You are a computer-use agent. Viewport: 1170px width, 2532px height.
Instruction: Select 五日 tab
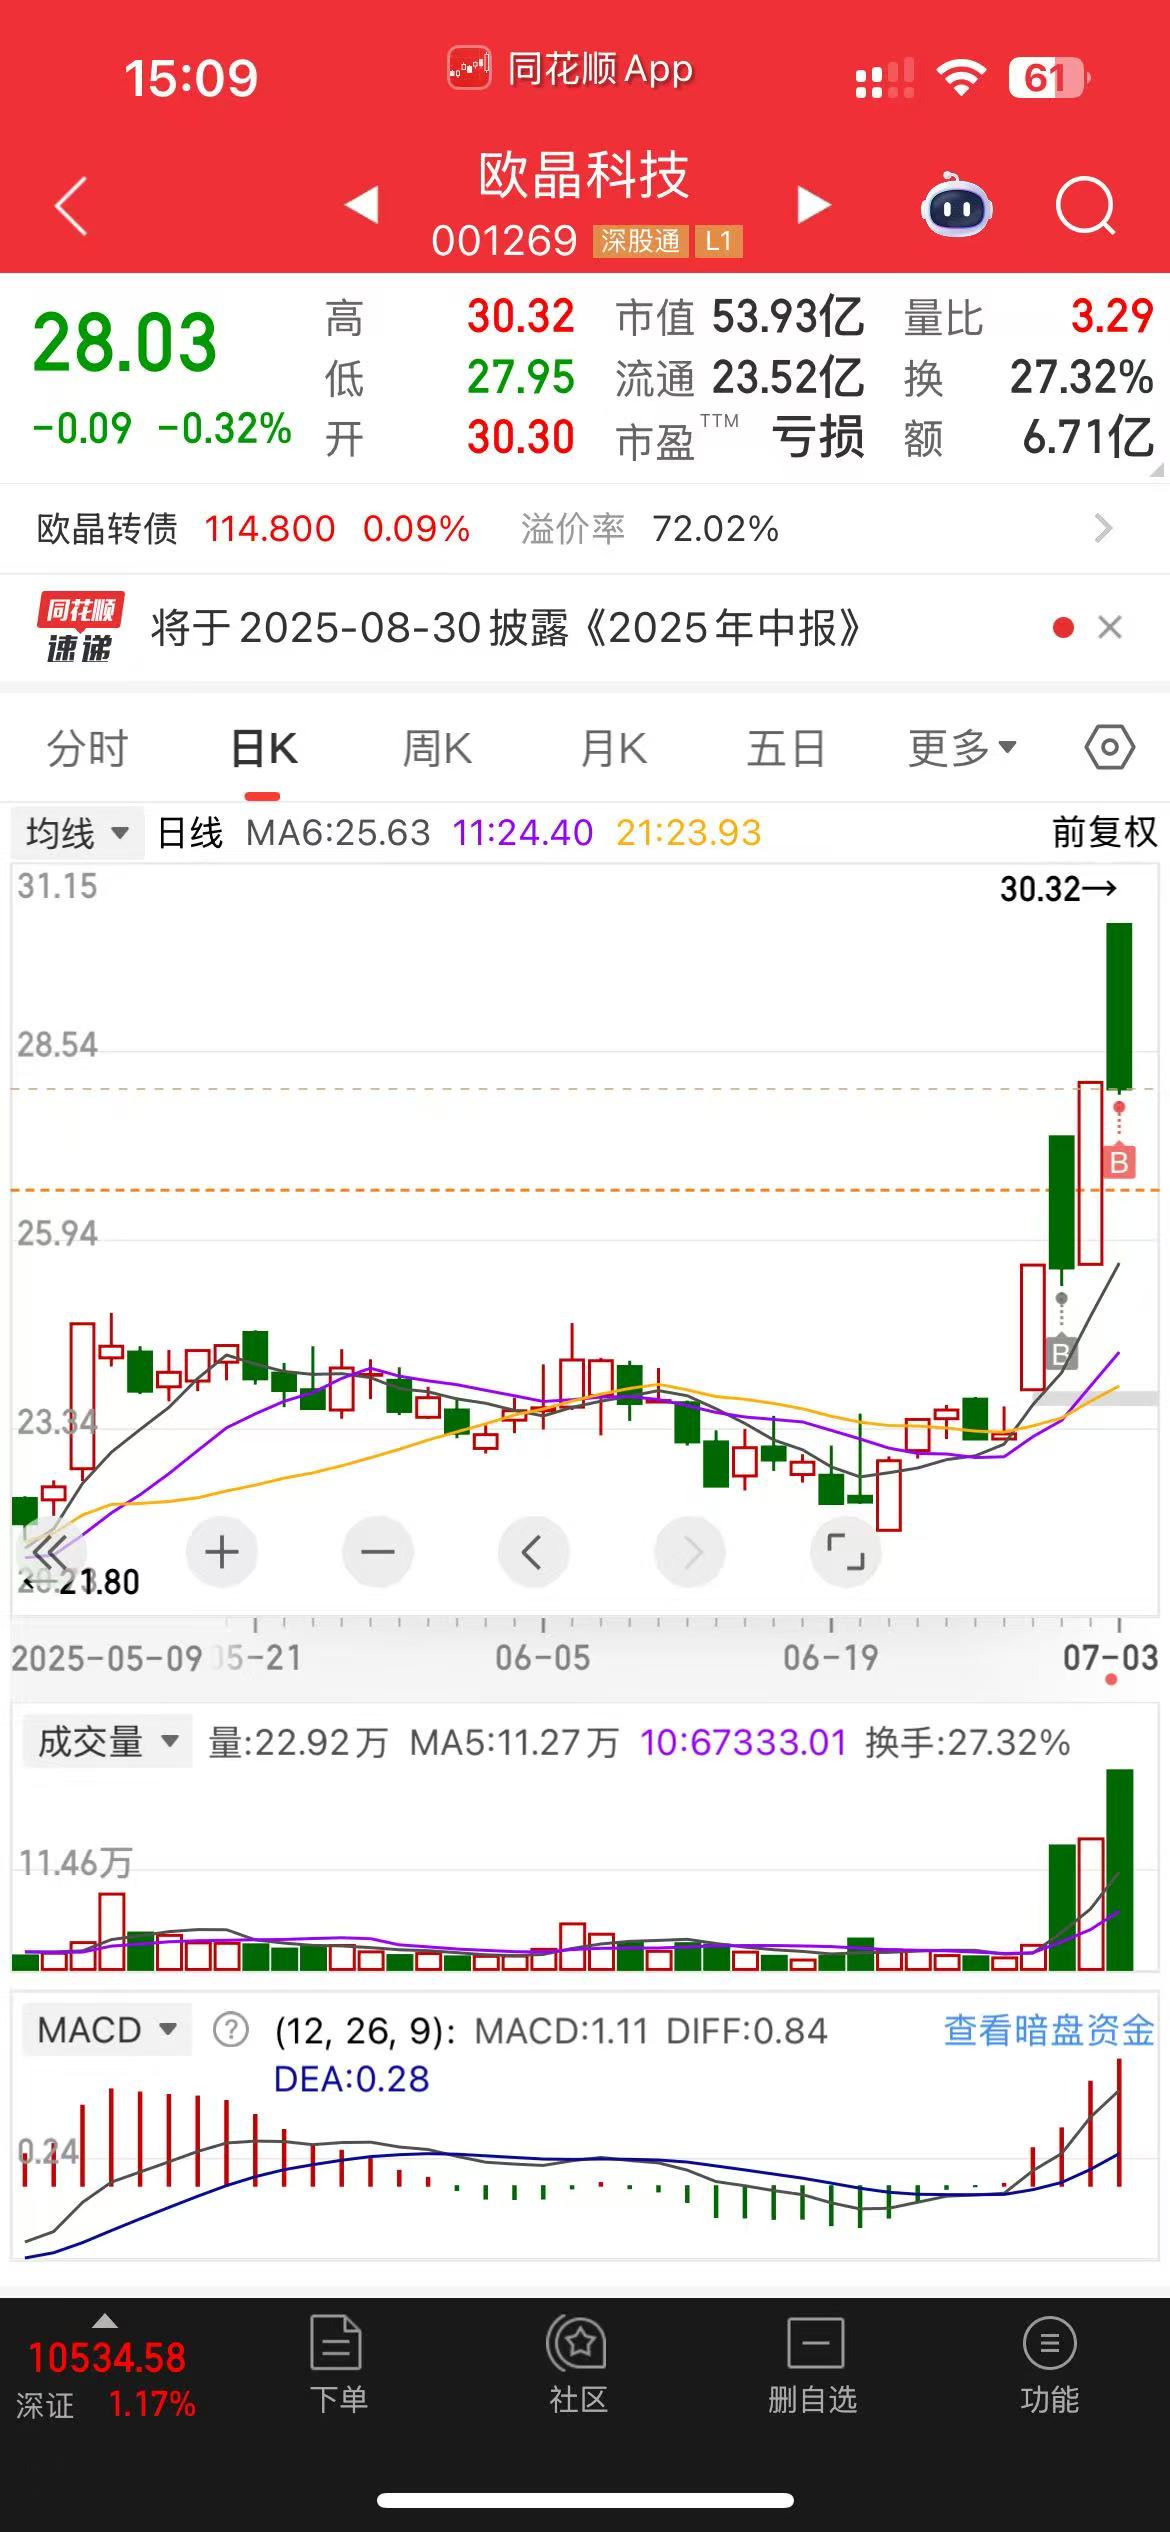786,748
